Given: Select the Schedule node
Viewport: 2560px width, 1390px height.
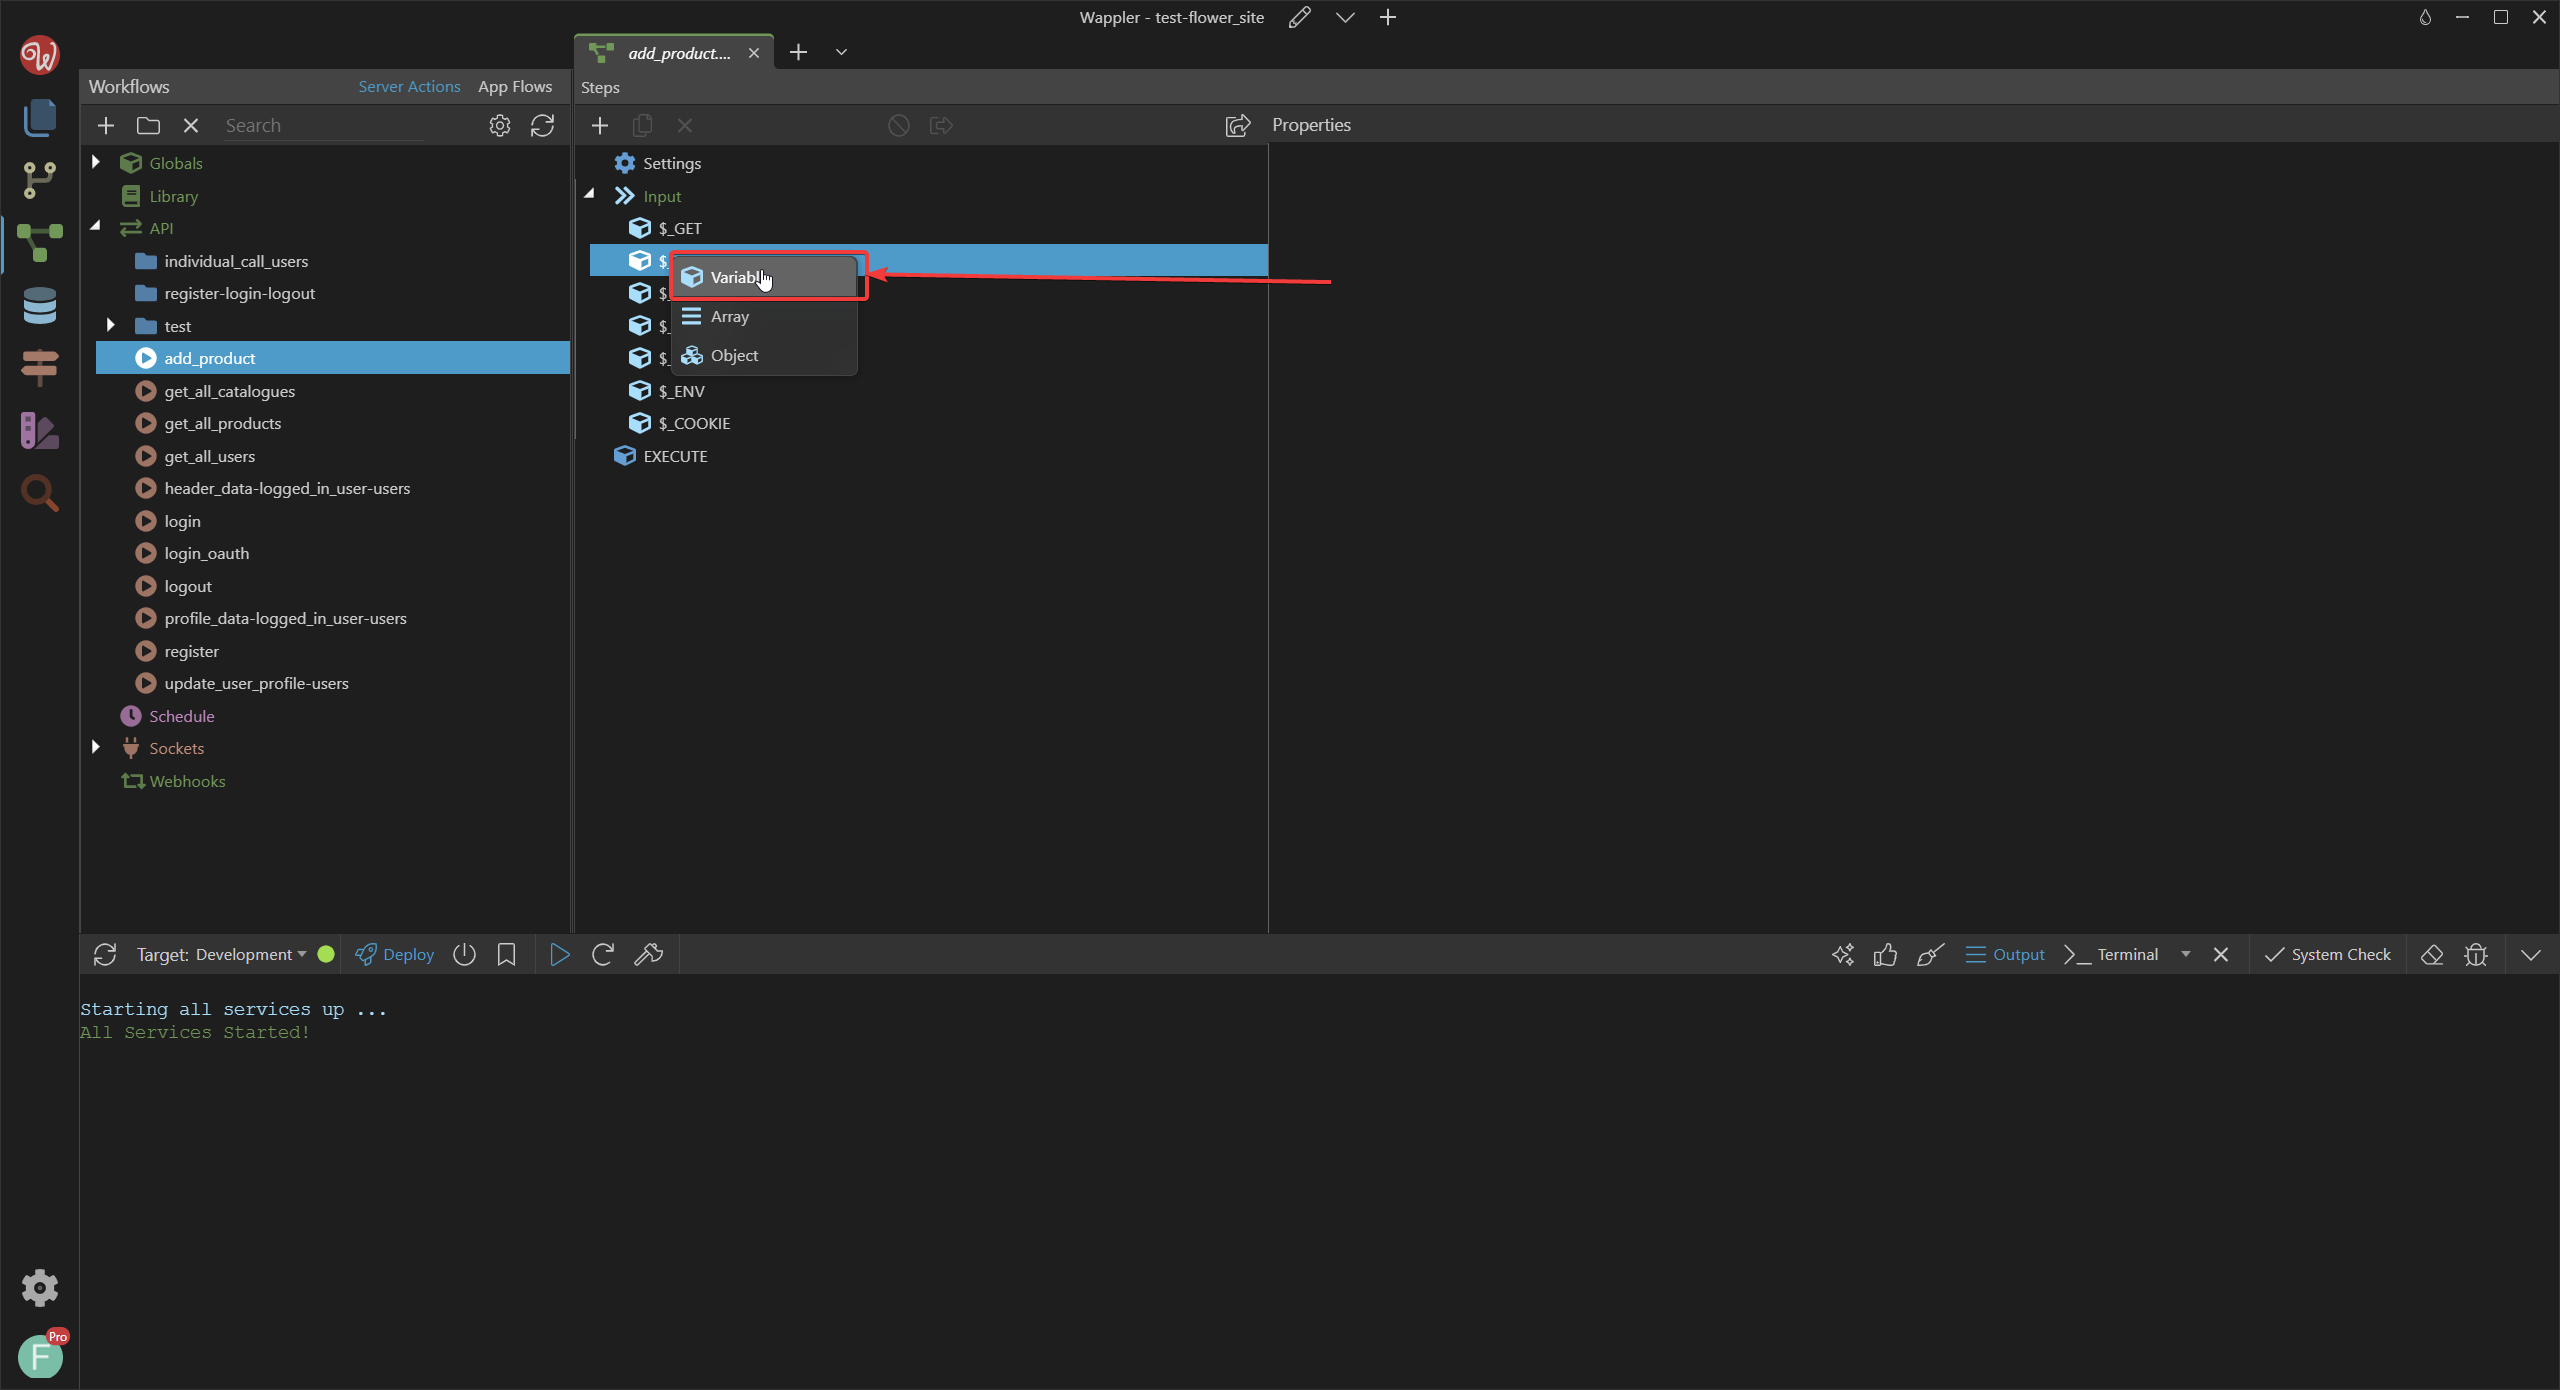Looking at the screenshot, I should pyautogui.click(x=181, y=716).
